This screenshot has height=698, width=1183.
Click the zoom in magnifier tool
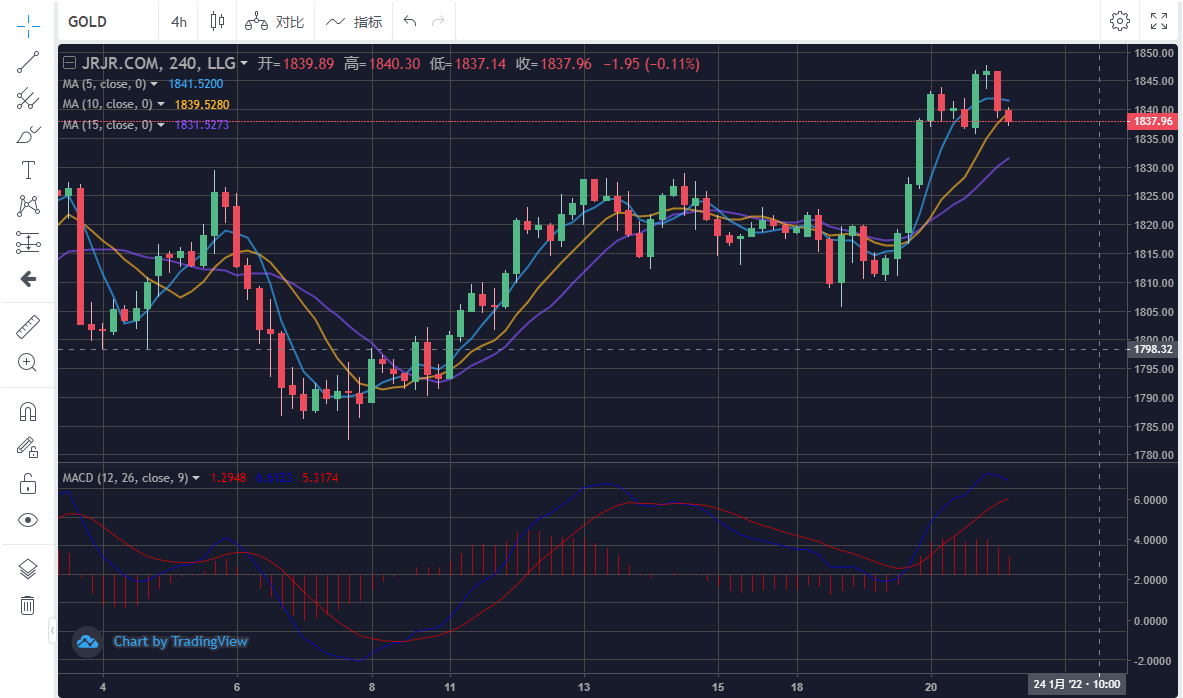pyautogui.click(x=28, y=362)
